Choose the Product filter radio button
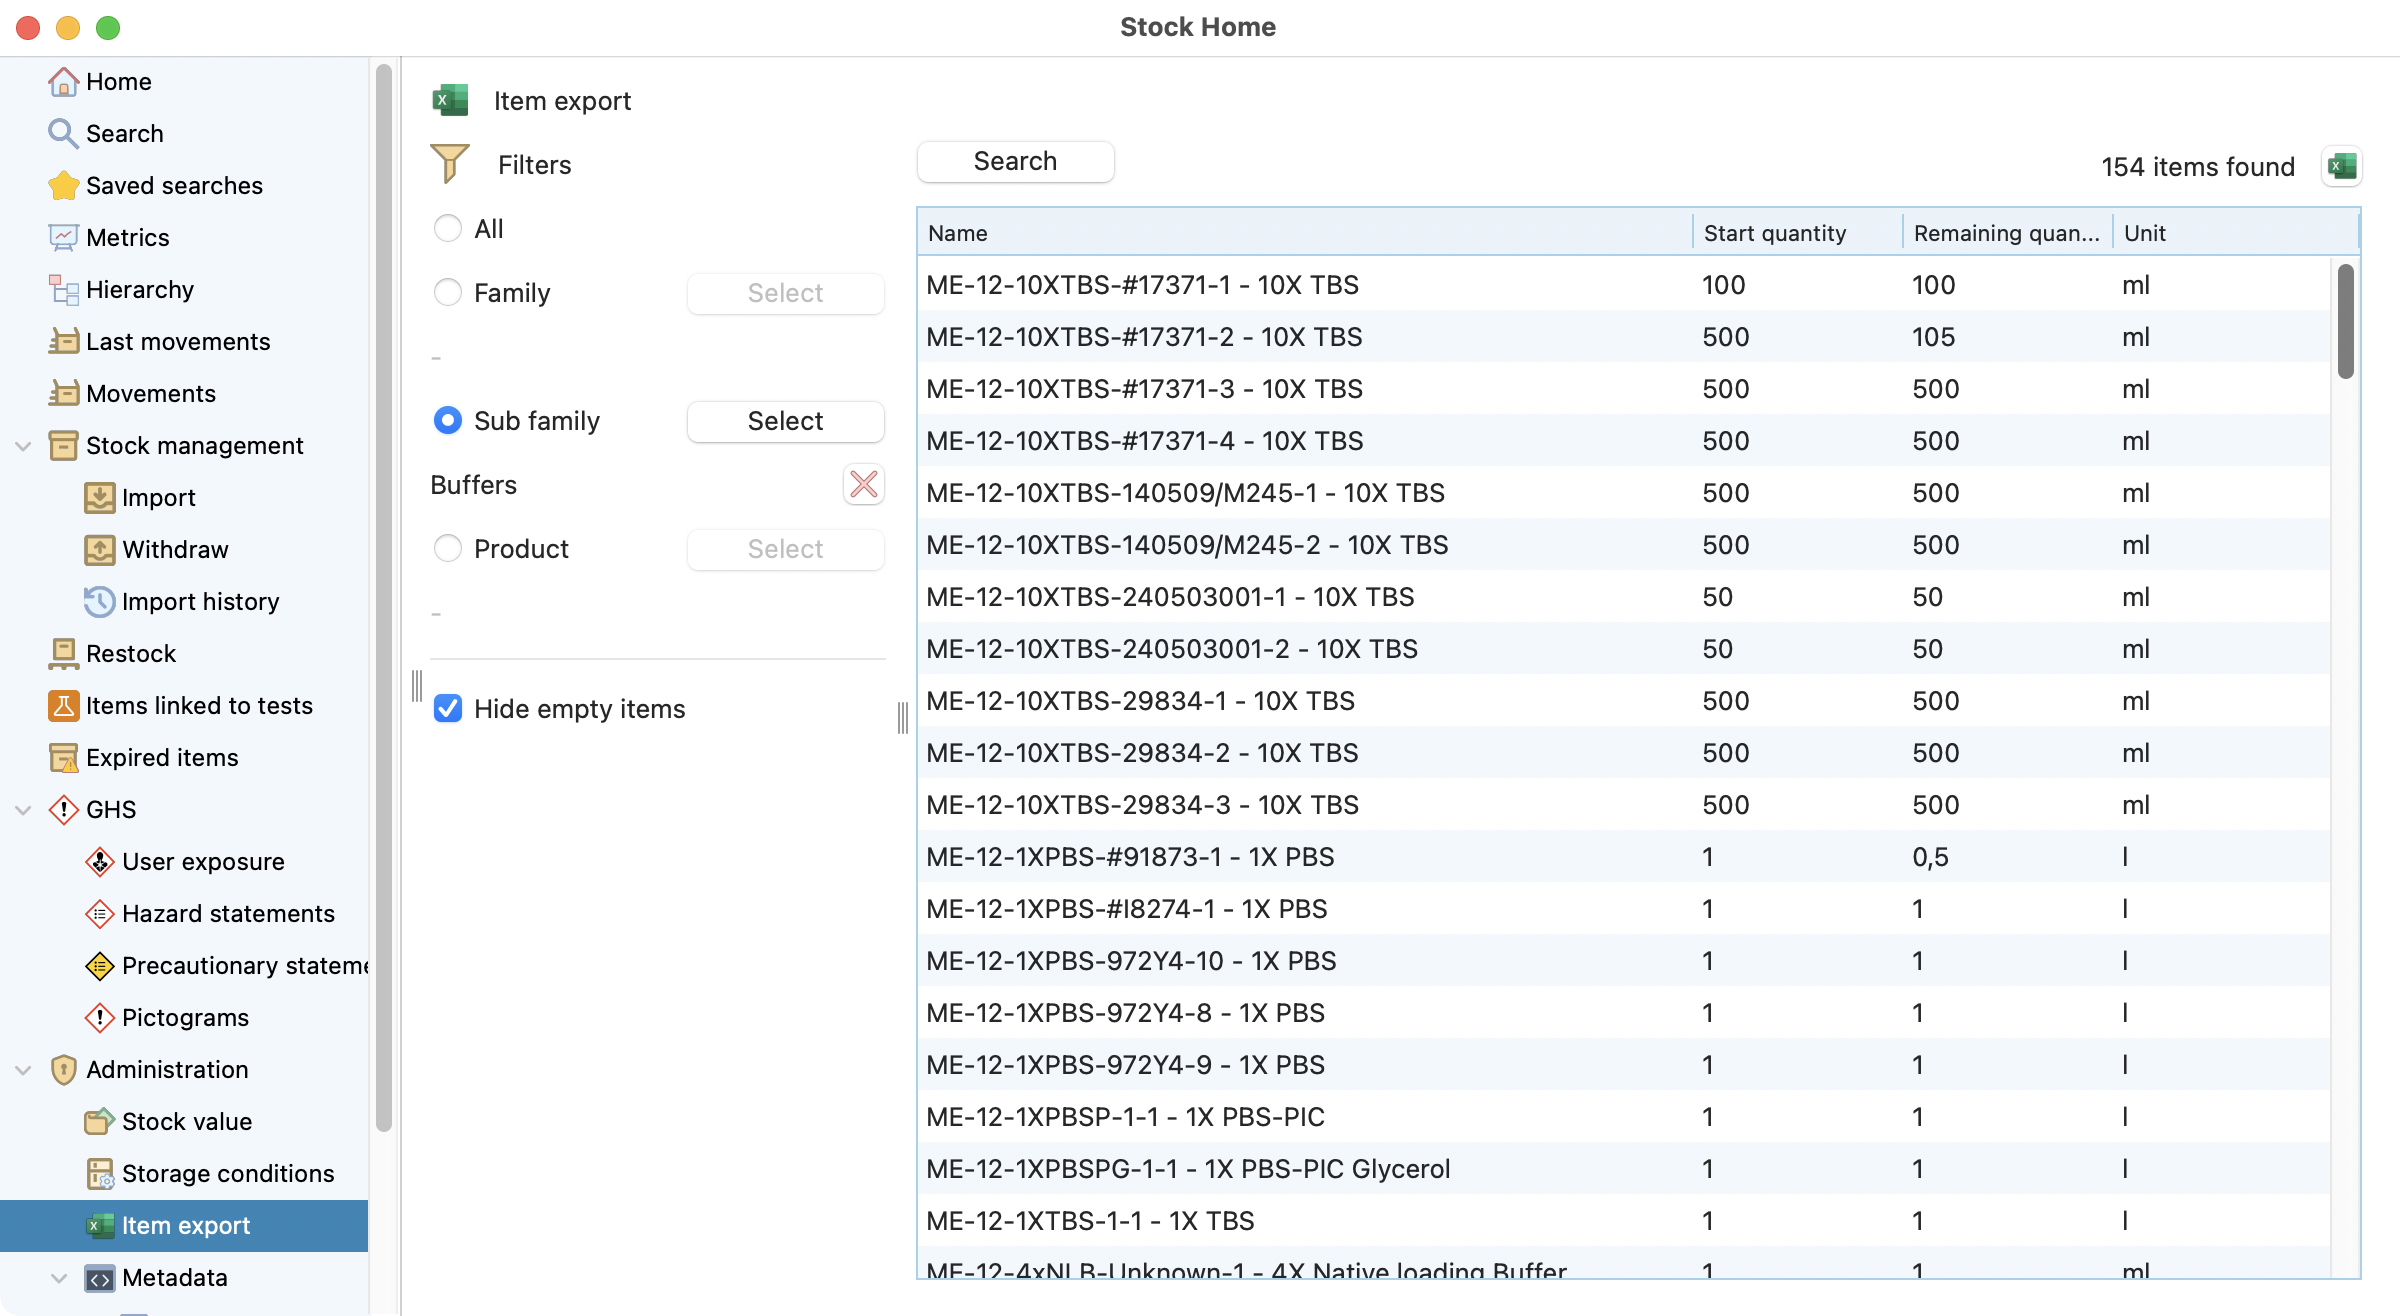2400x1316 pixels. pos(448,549)
